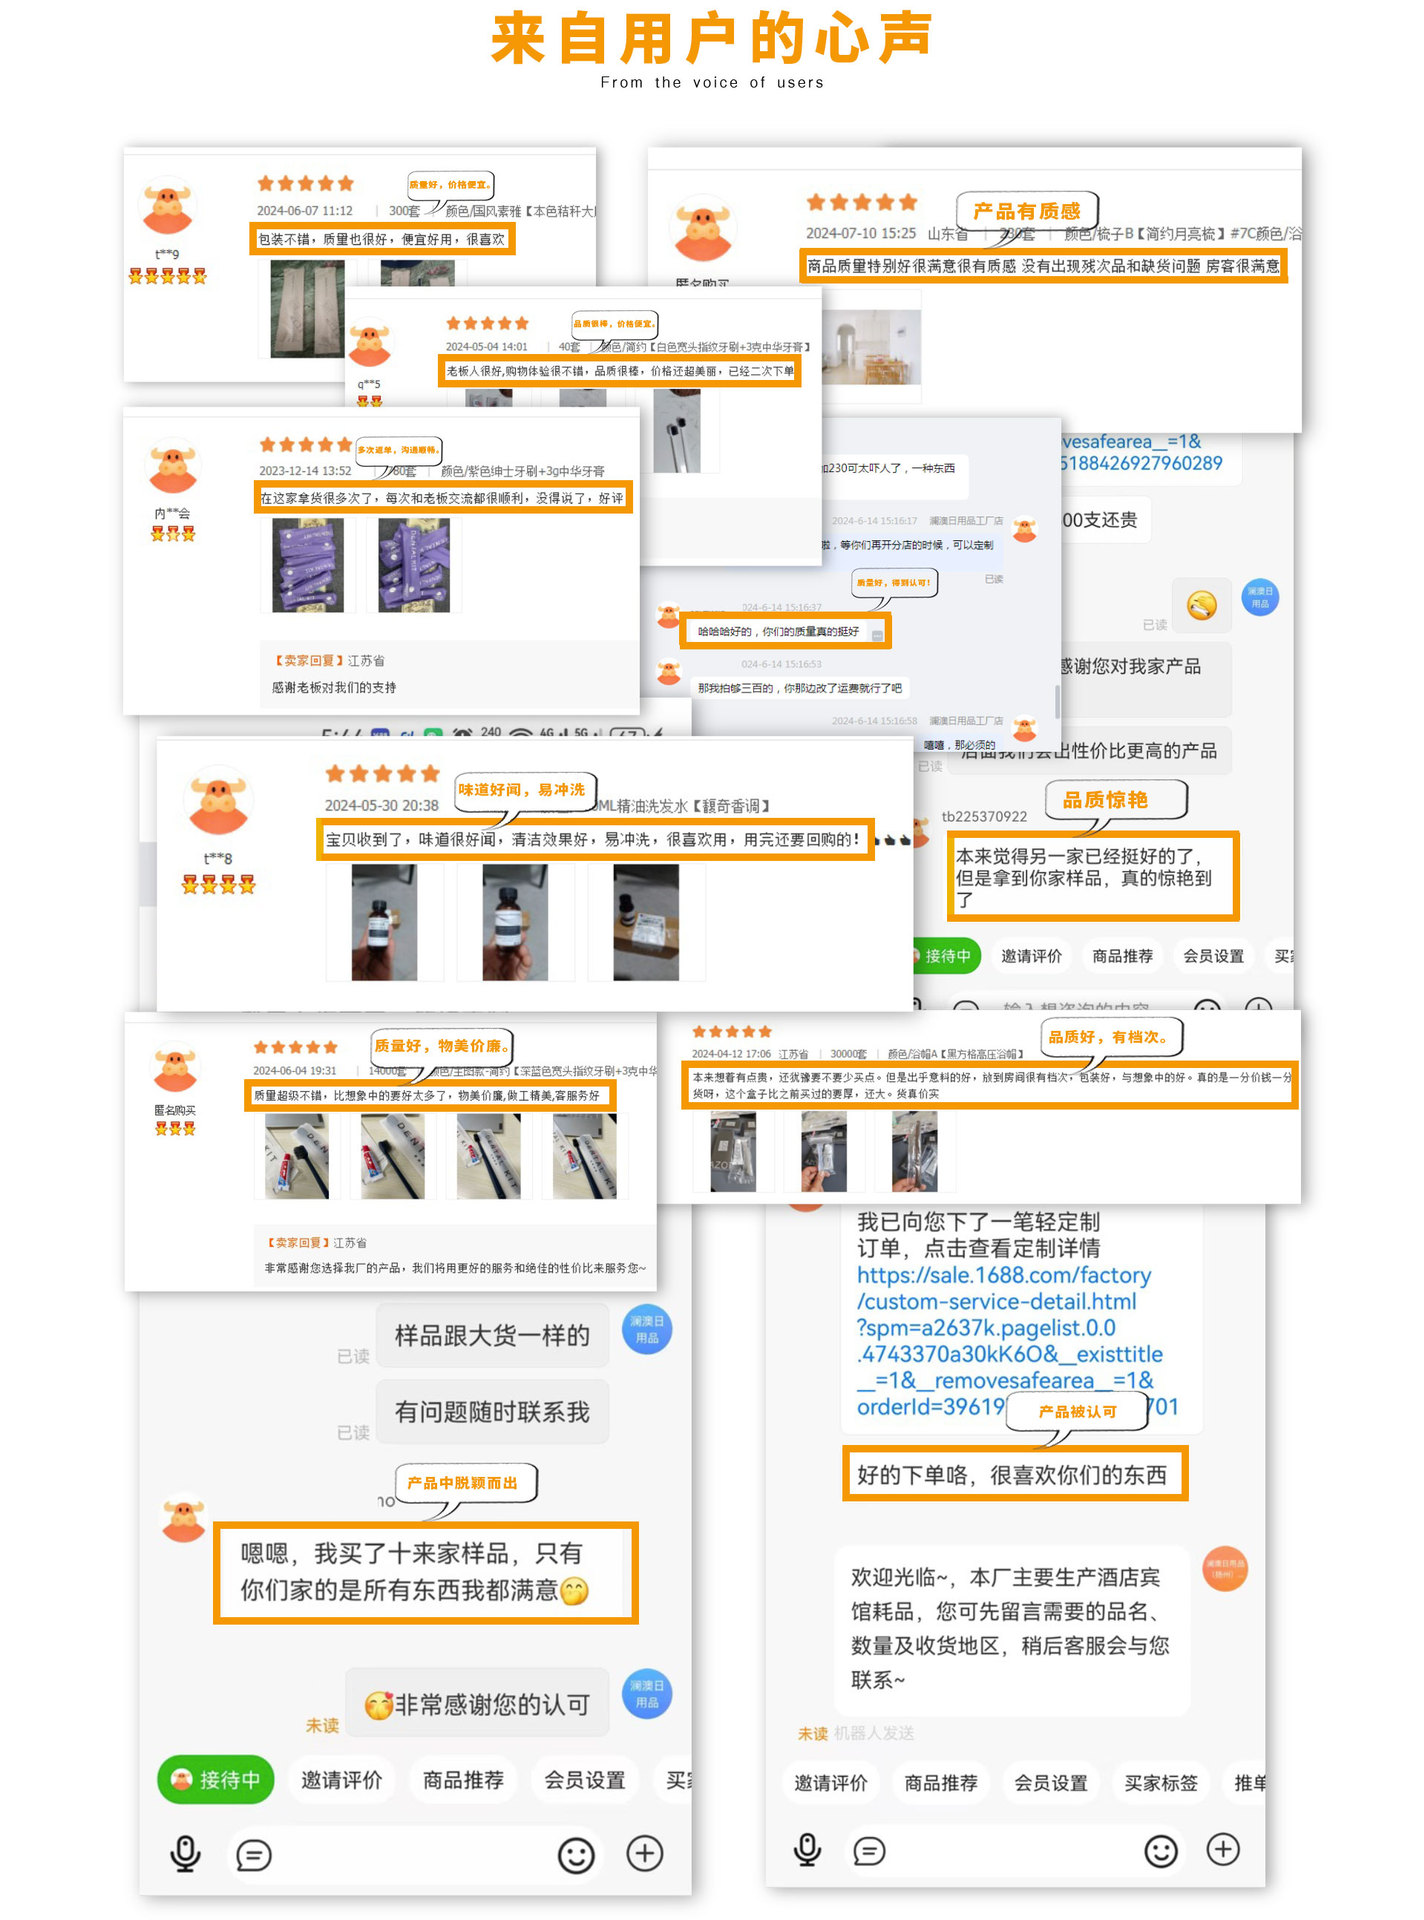Screen dimensions: 1424x1920
Task: Click the gray chat scrollbar handle
Action: pos(1058,700)
